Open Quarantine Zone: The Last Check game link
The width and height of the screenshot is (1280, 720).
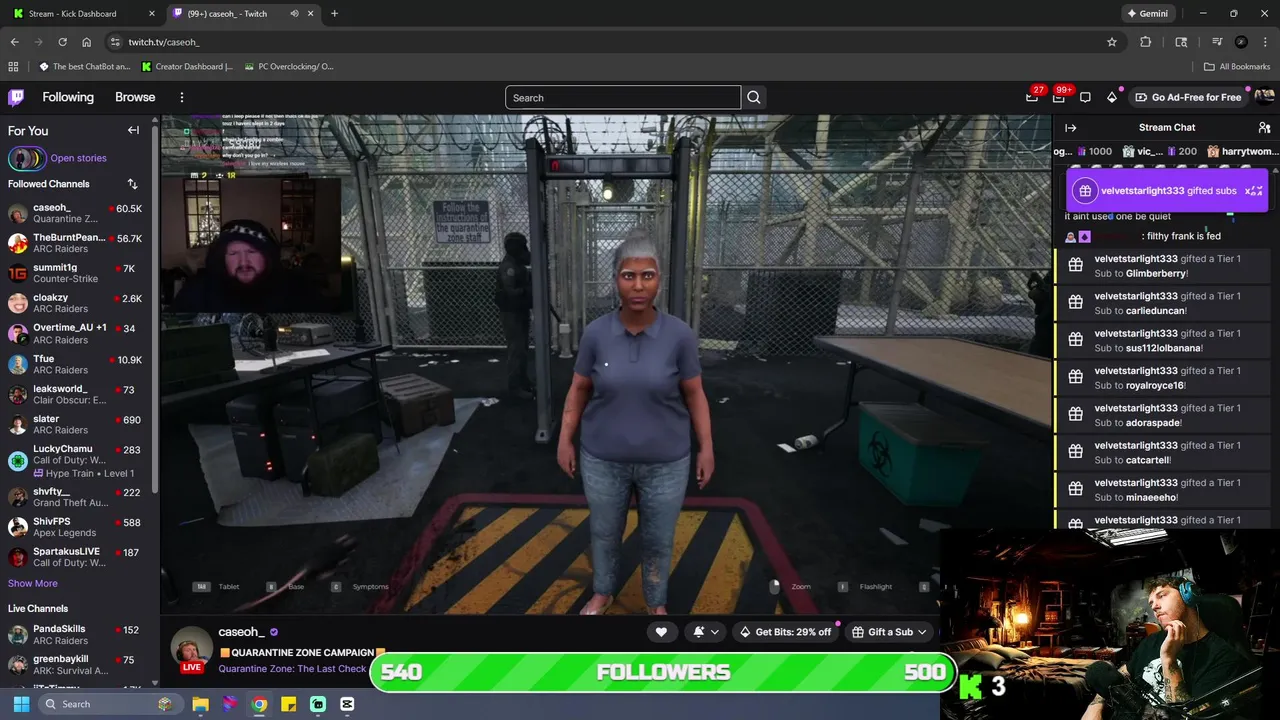pos(292,669)
